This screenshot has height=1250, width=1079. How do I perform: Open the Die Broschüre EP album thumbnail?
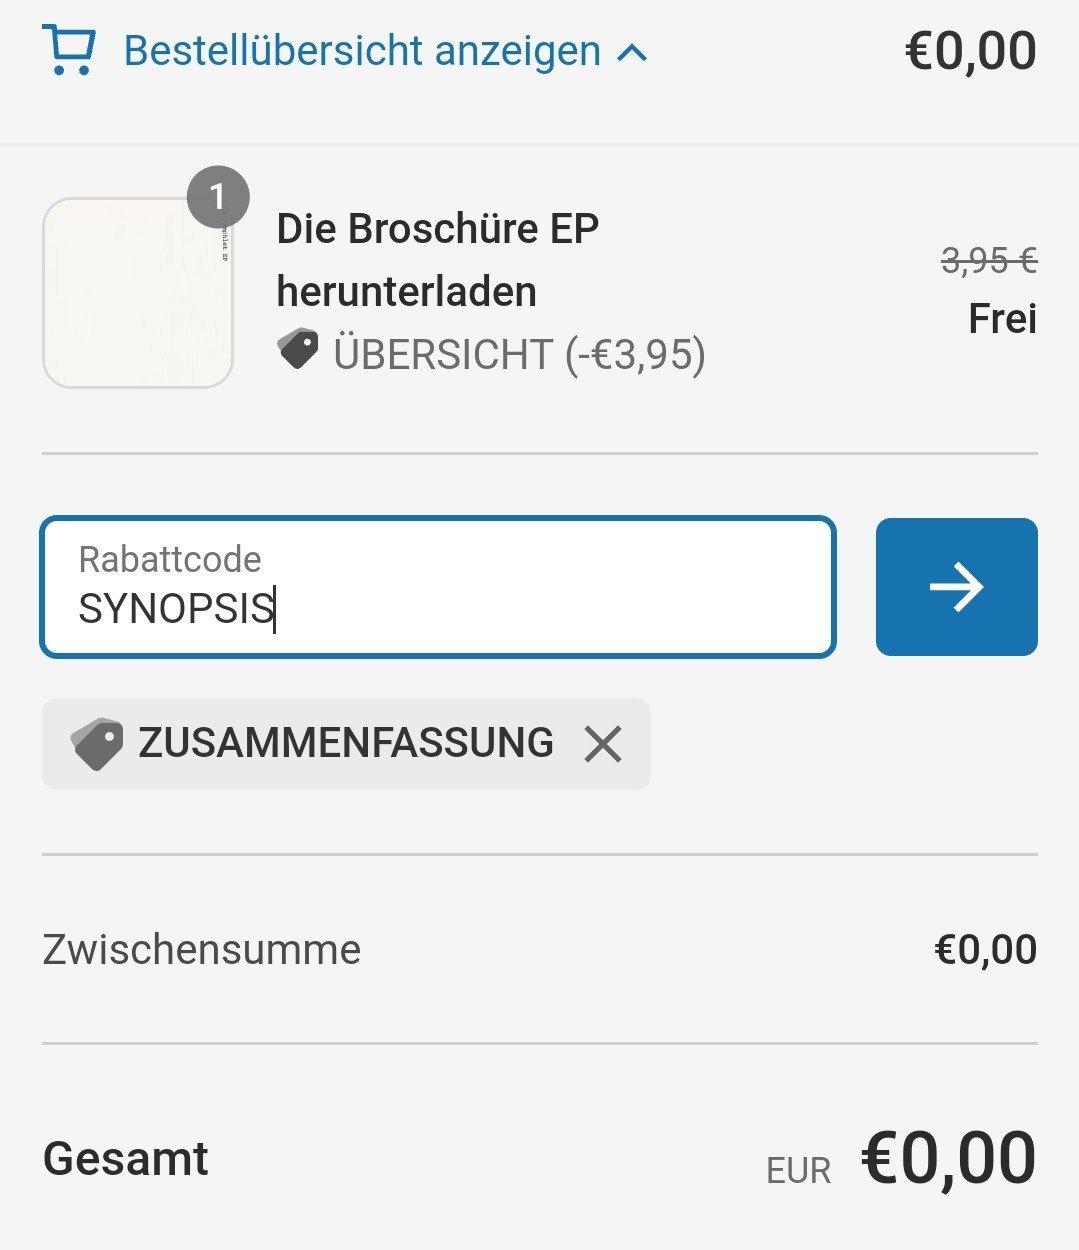[x=138, y=293]
